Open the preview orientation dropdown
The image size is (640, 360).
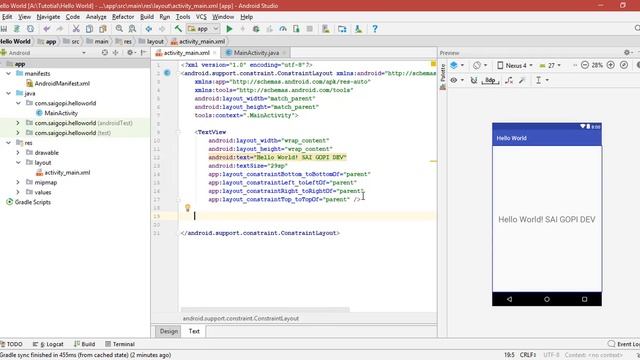[480, 65]
